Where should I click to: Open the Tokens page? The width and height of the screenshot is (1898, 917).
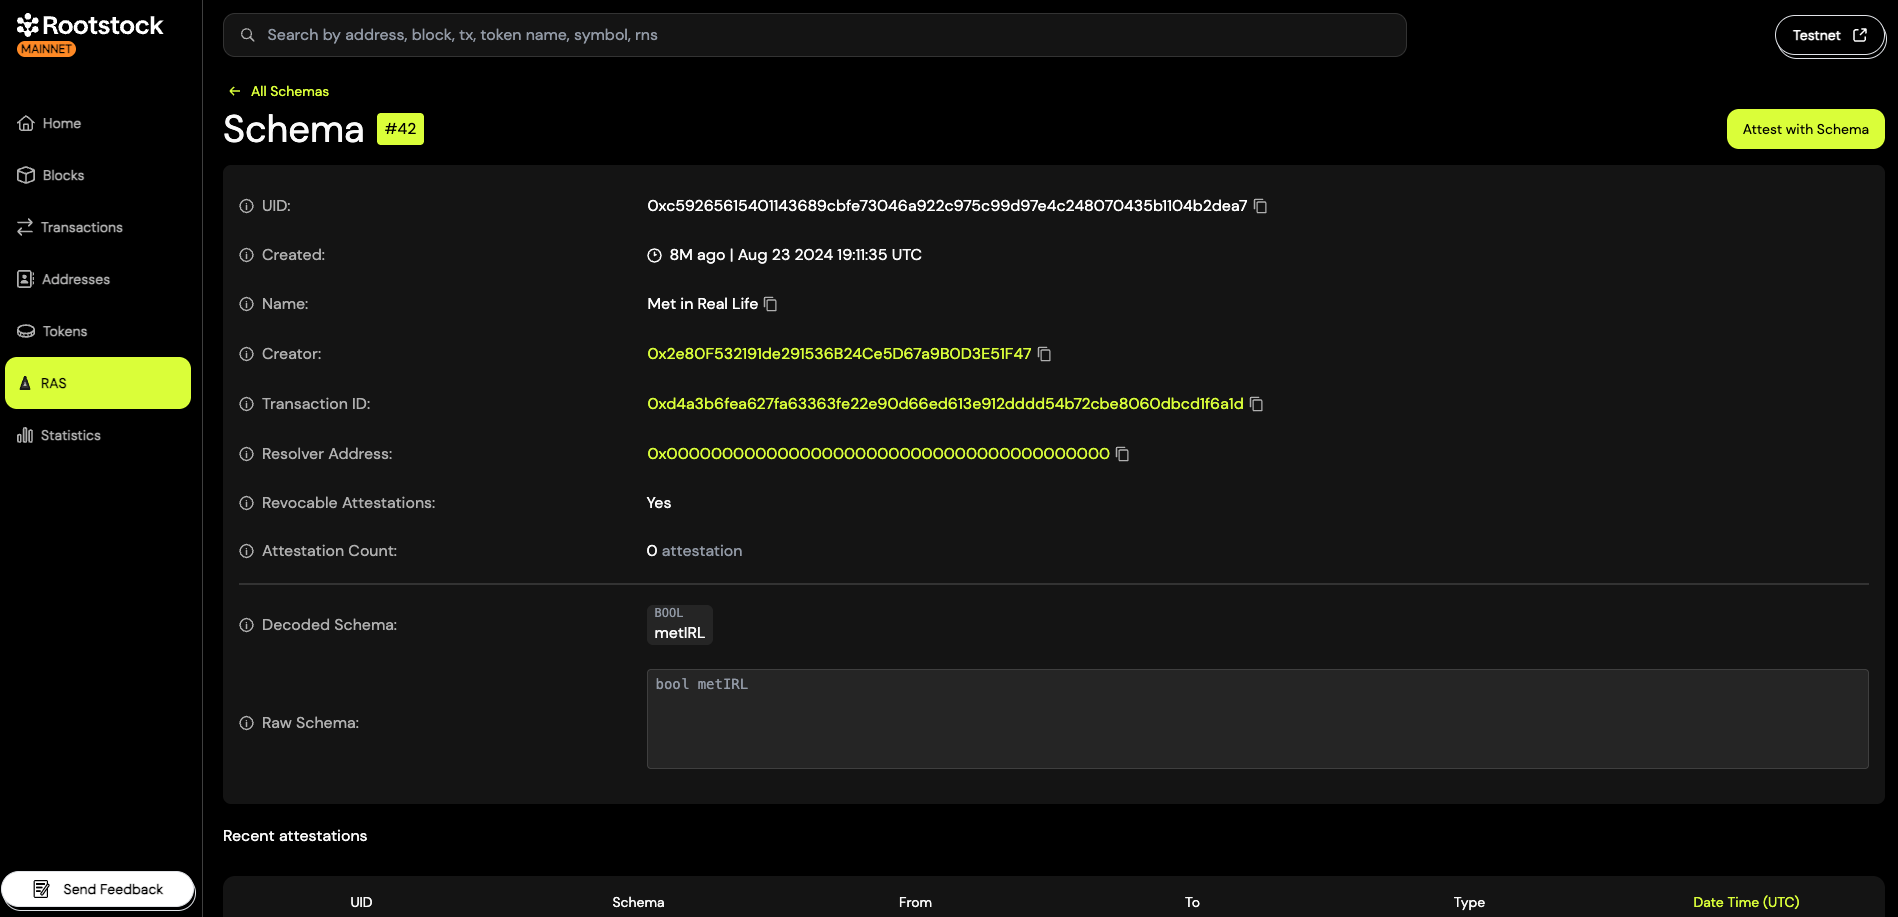[64, 331]
